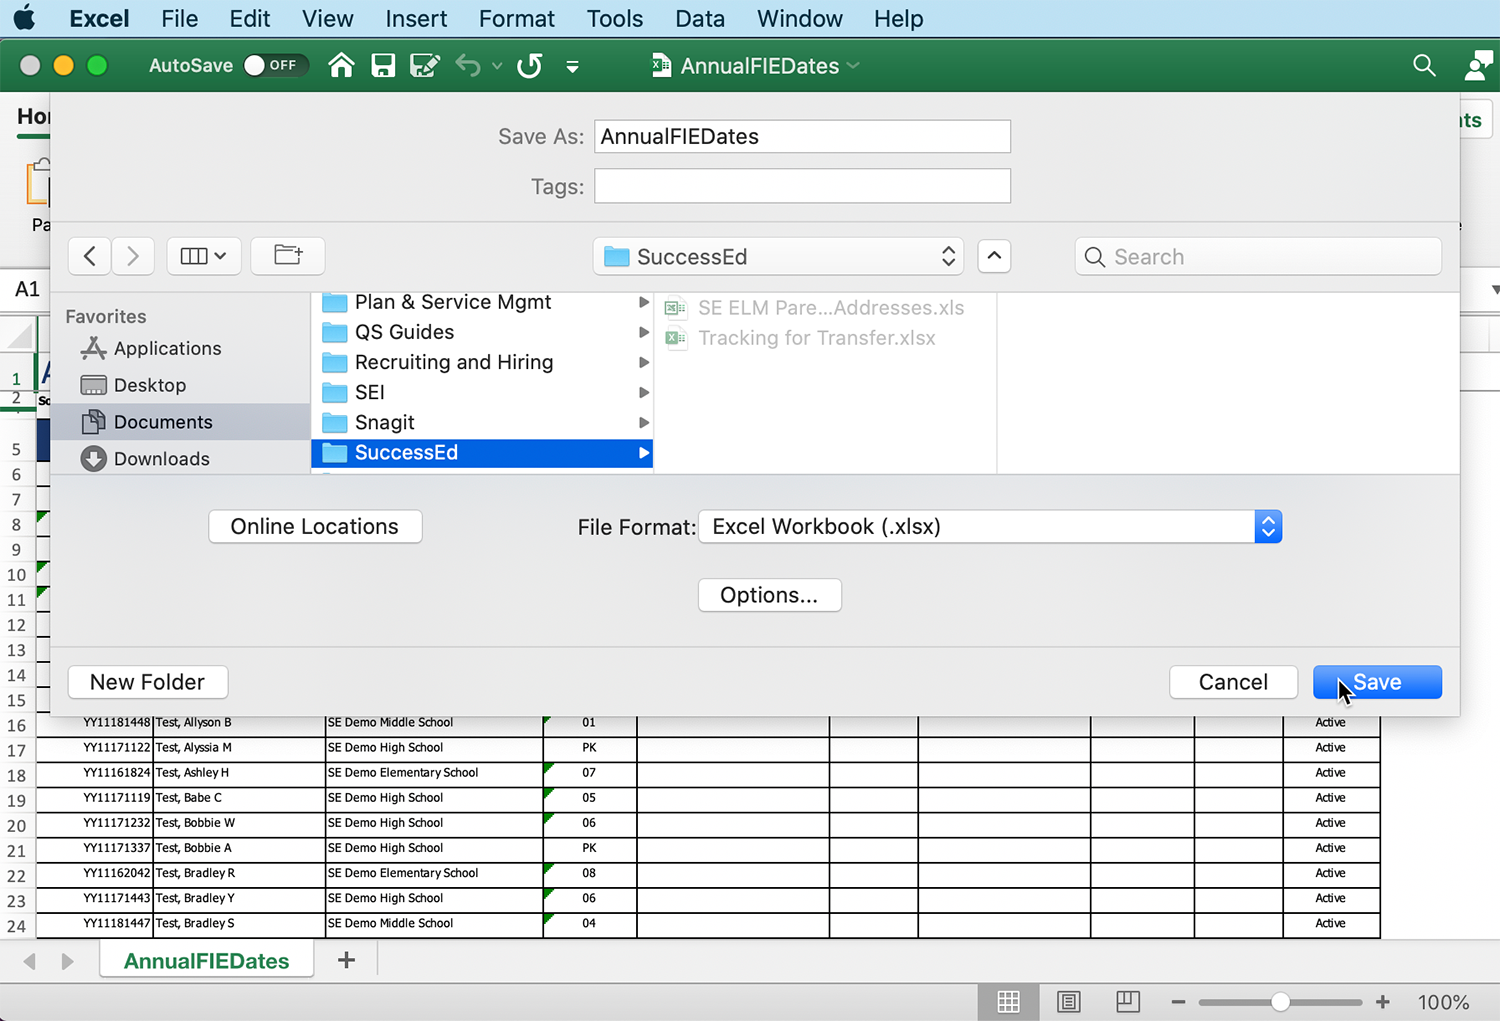The width and height of the screenshot is (1500, 1021).
Task: Switch to Normal view icon in status bar
Action: pyautogui.click(x=1008, y=1001)
